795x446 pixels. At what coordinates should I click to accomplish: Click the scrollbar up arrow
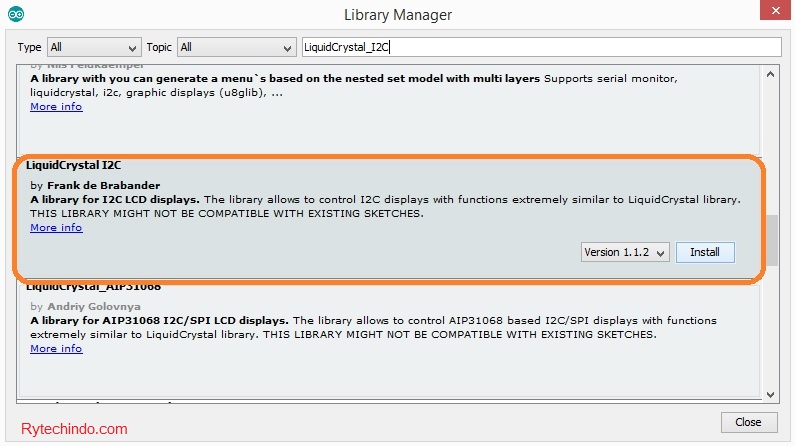770,73
